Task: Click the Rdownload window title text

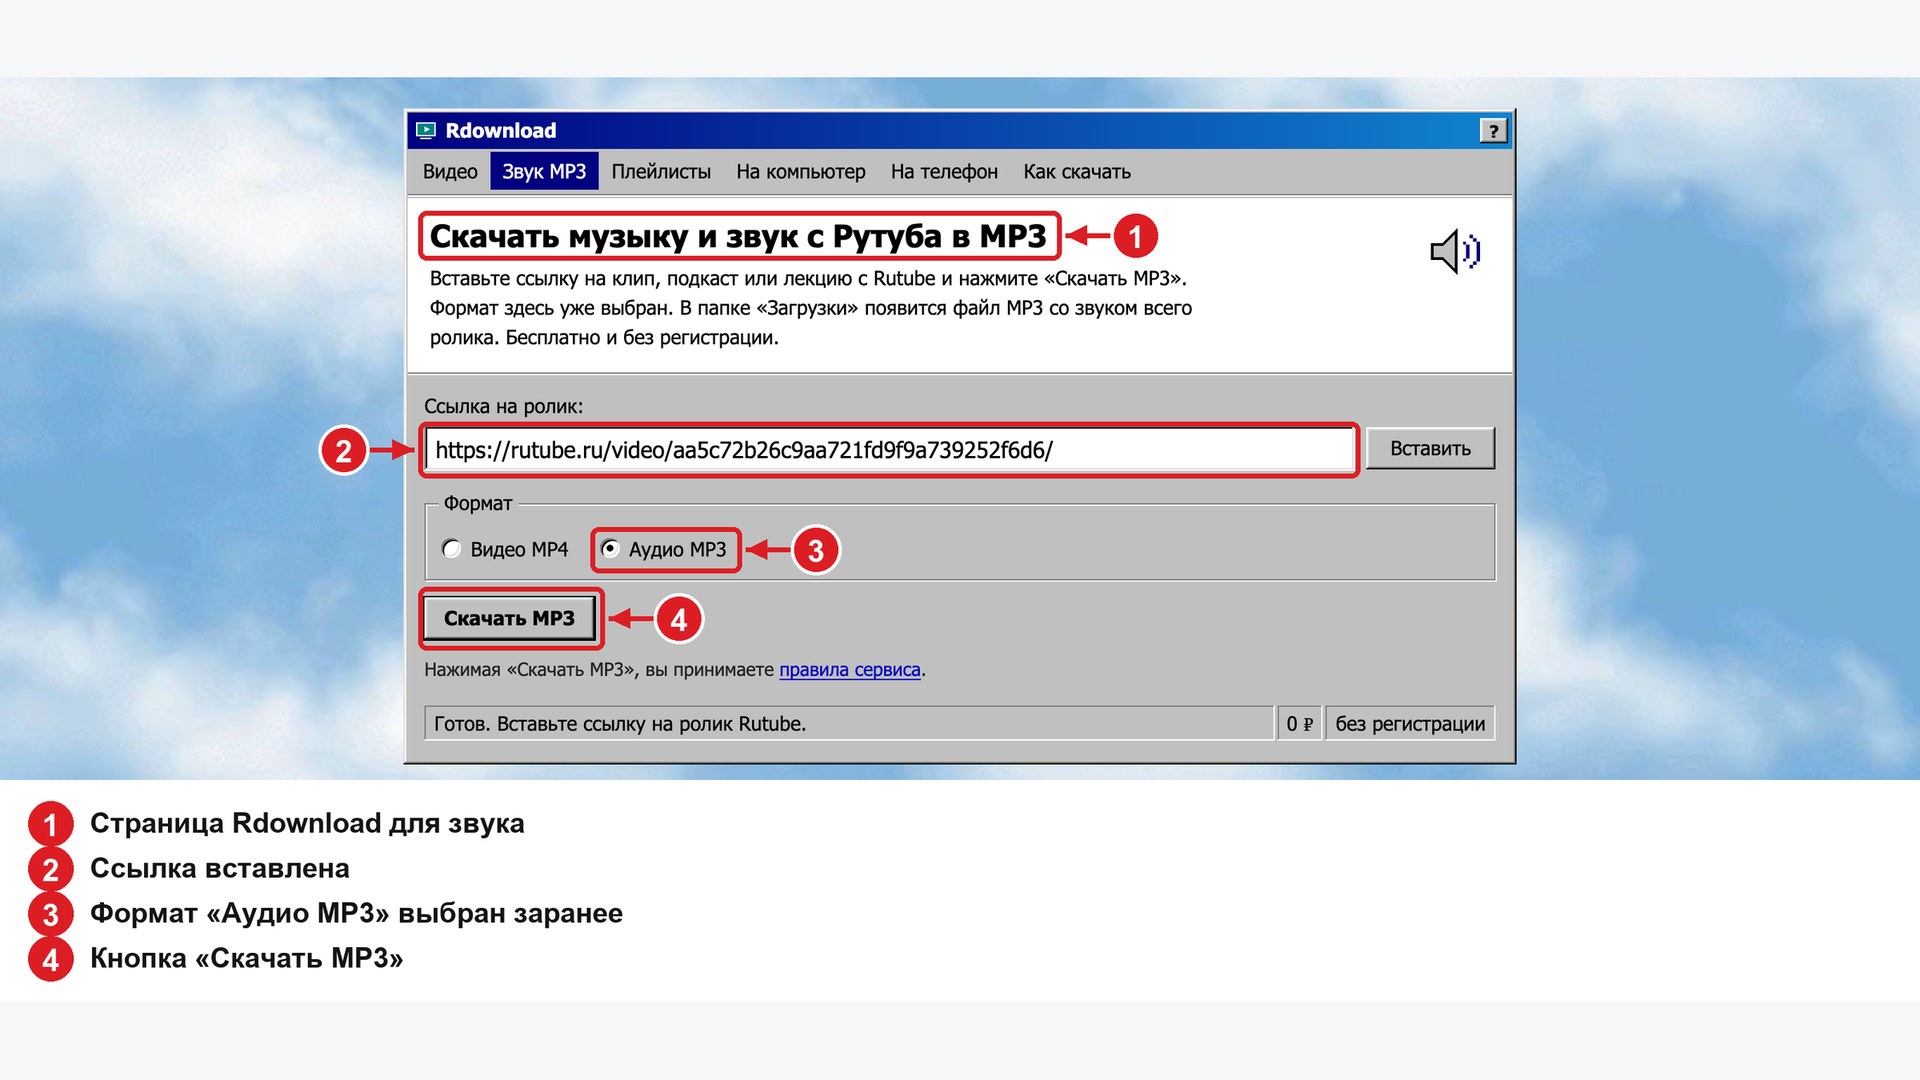Action: (501, 130)
